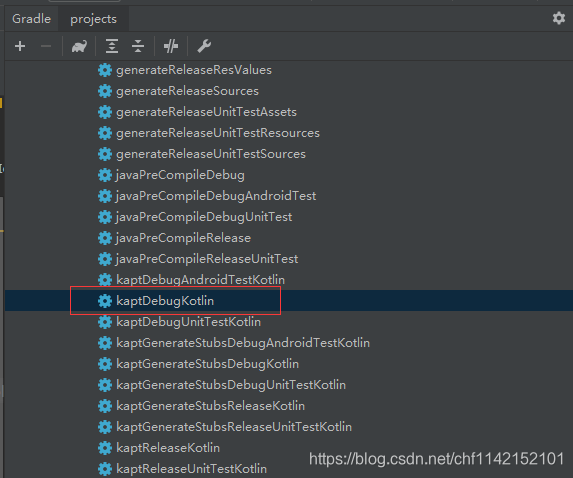Click gear icon beside kaptGenerateStubsReleaseKotlin
The image size is (573, 478).
click(x=105, y=406)
